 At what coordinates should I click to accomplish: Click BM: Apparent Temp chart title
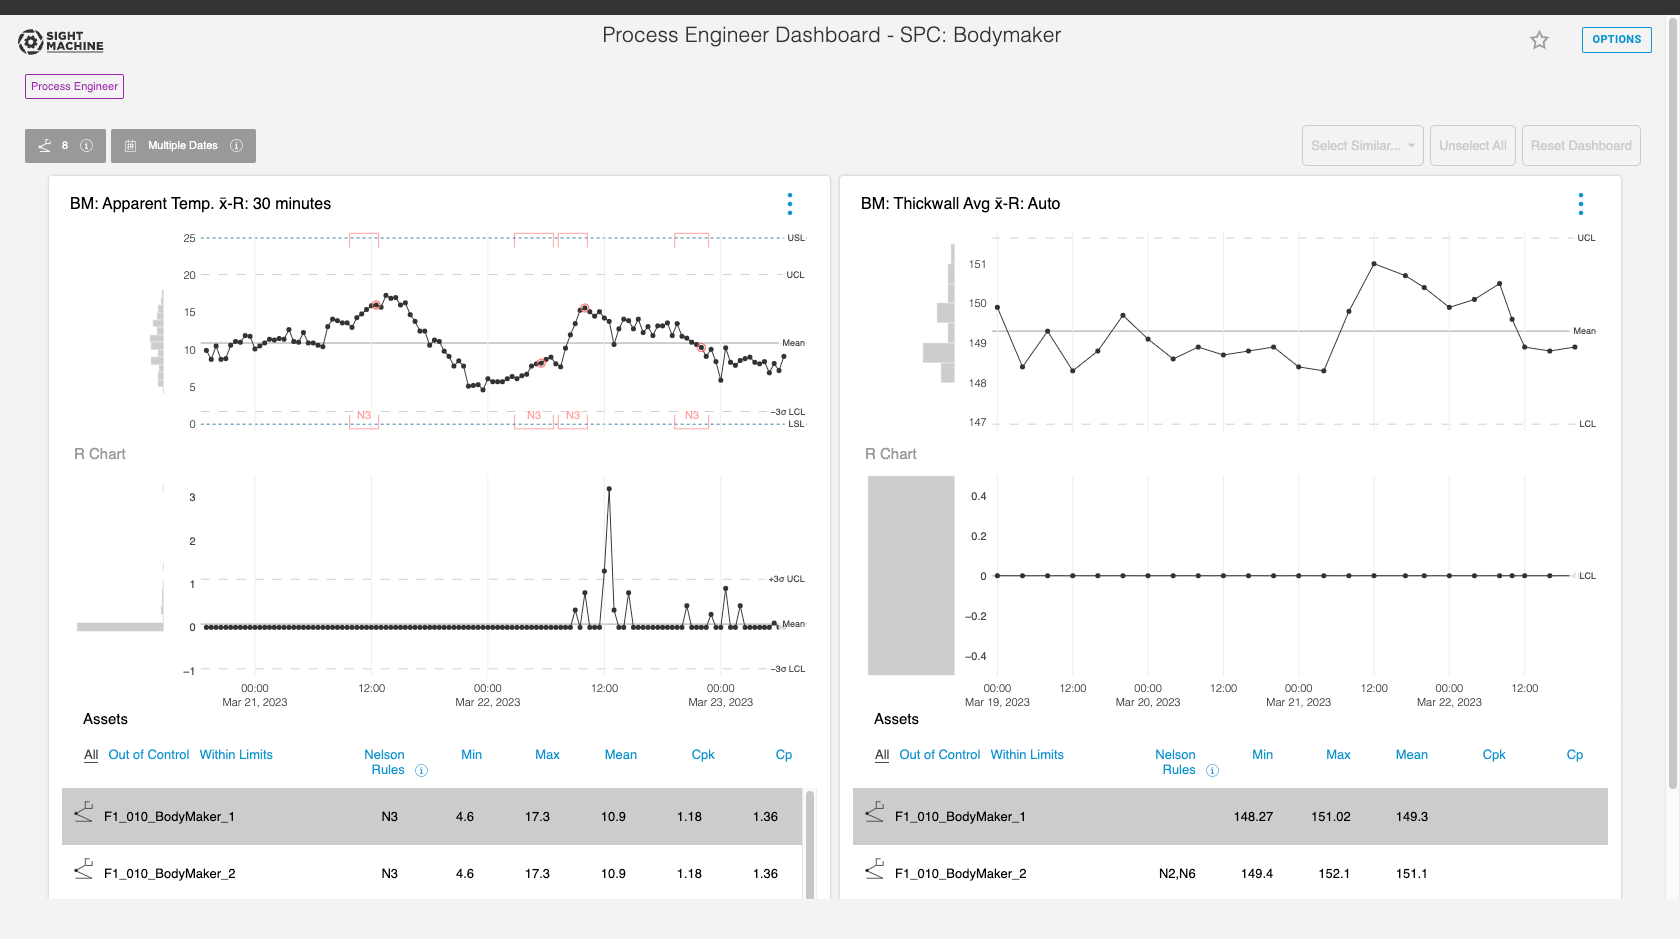click(x=200, y=204)
